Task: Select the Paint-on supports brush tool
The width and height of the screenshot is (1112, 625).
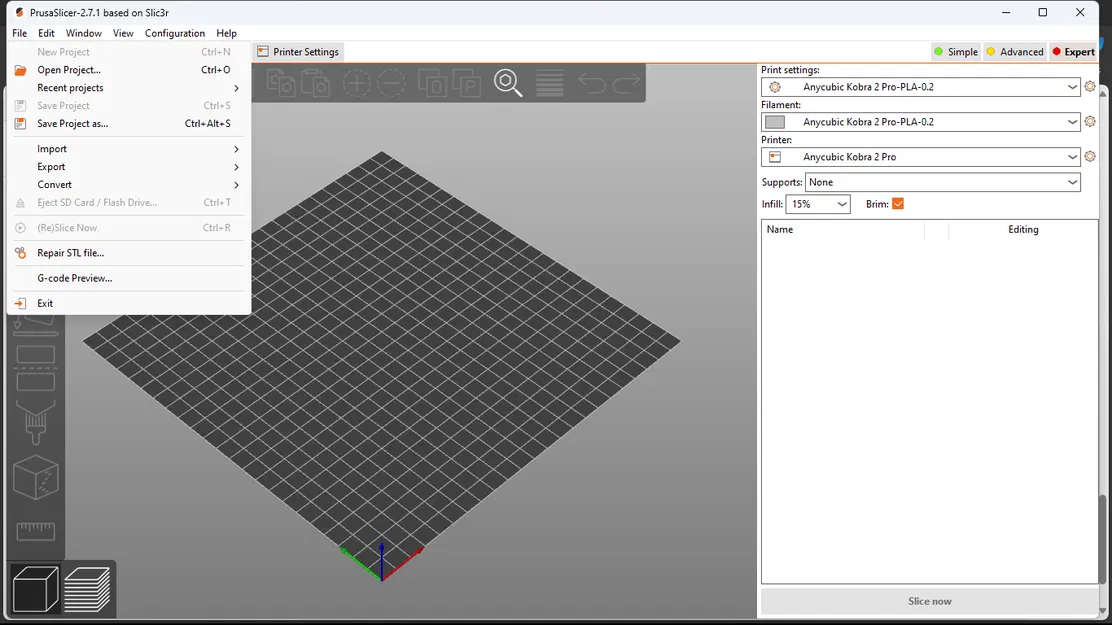Action: tap(35, 423)
